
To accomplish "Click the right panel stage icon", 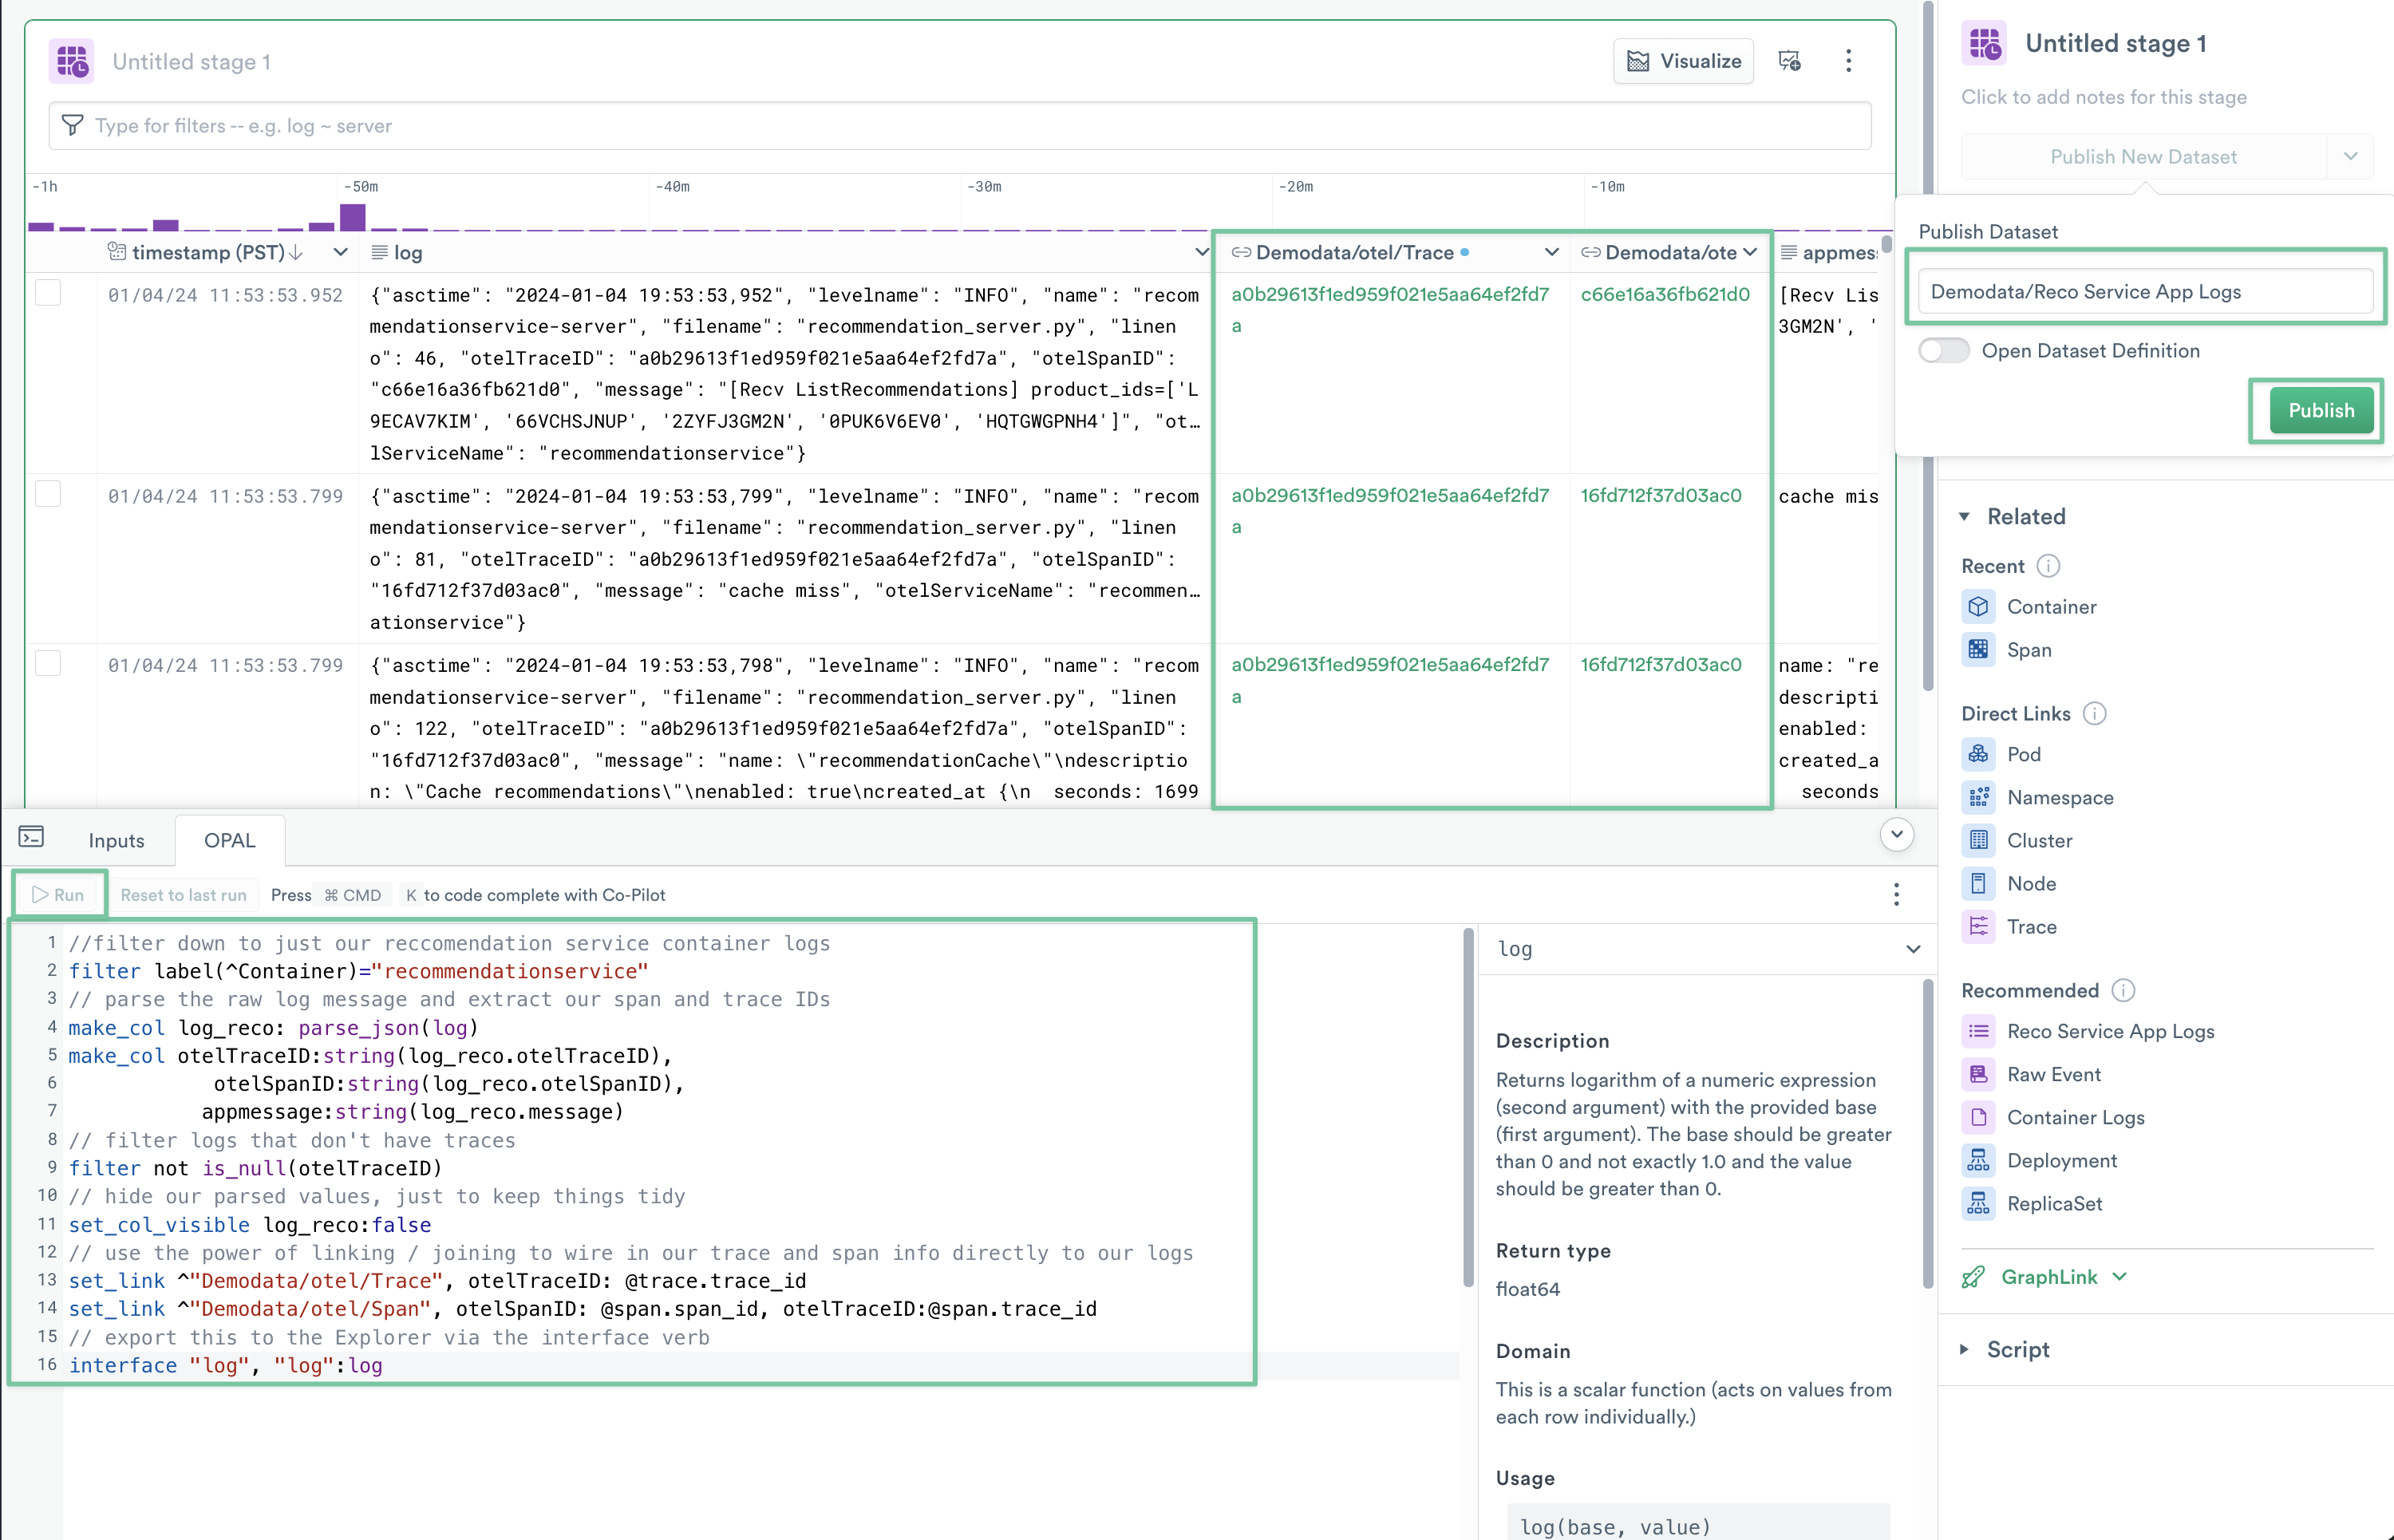I will point(1984,43).
